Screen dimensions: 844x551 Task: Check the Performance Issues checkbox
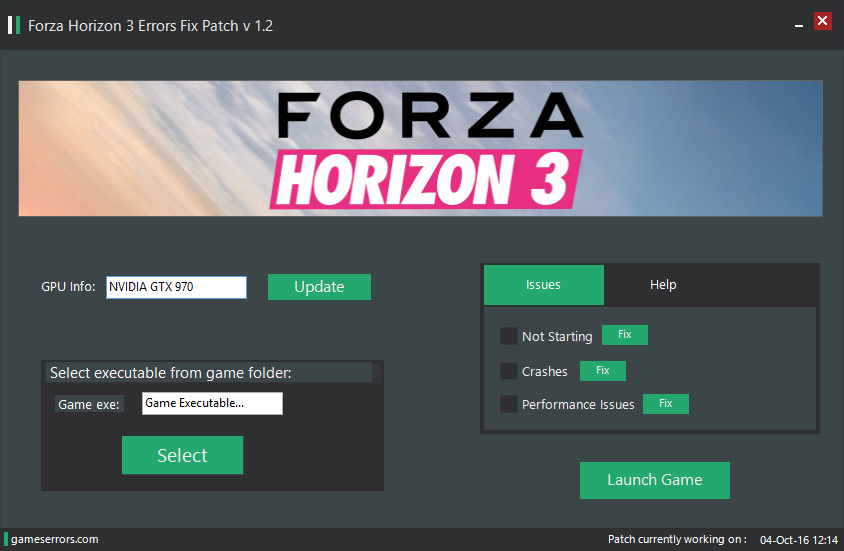click(509, 404)
